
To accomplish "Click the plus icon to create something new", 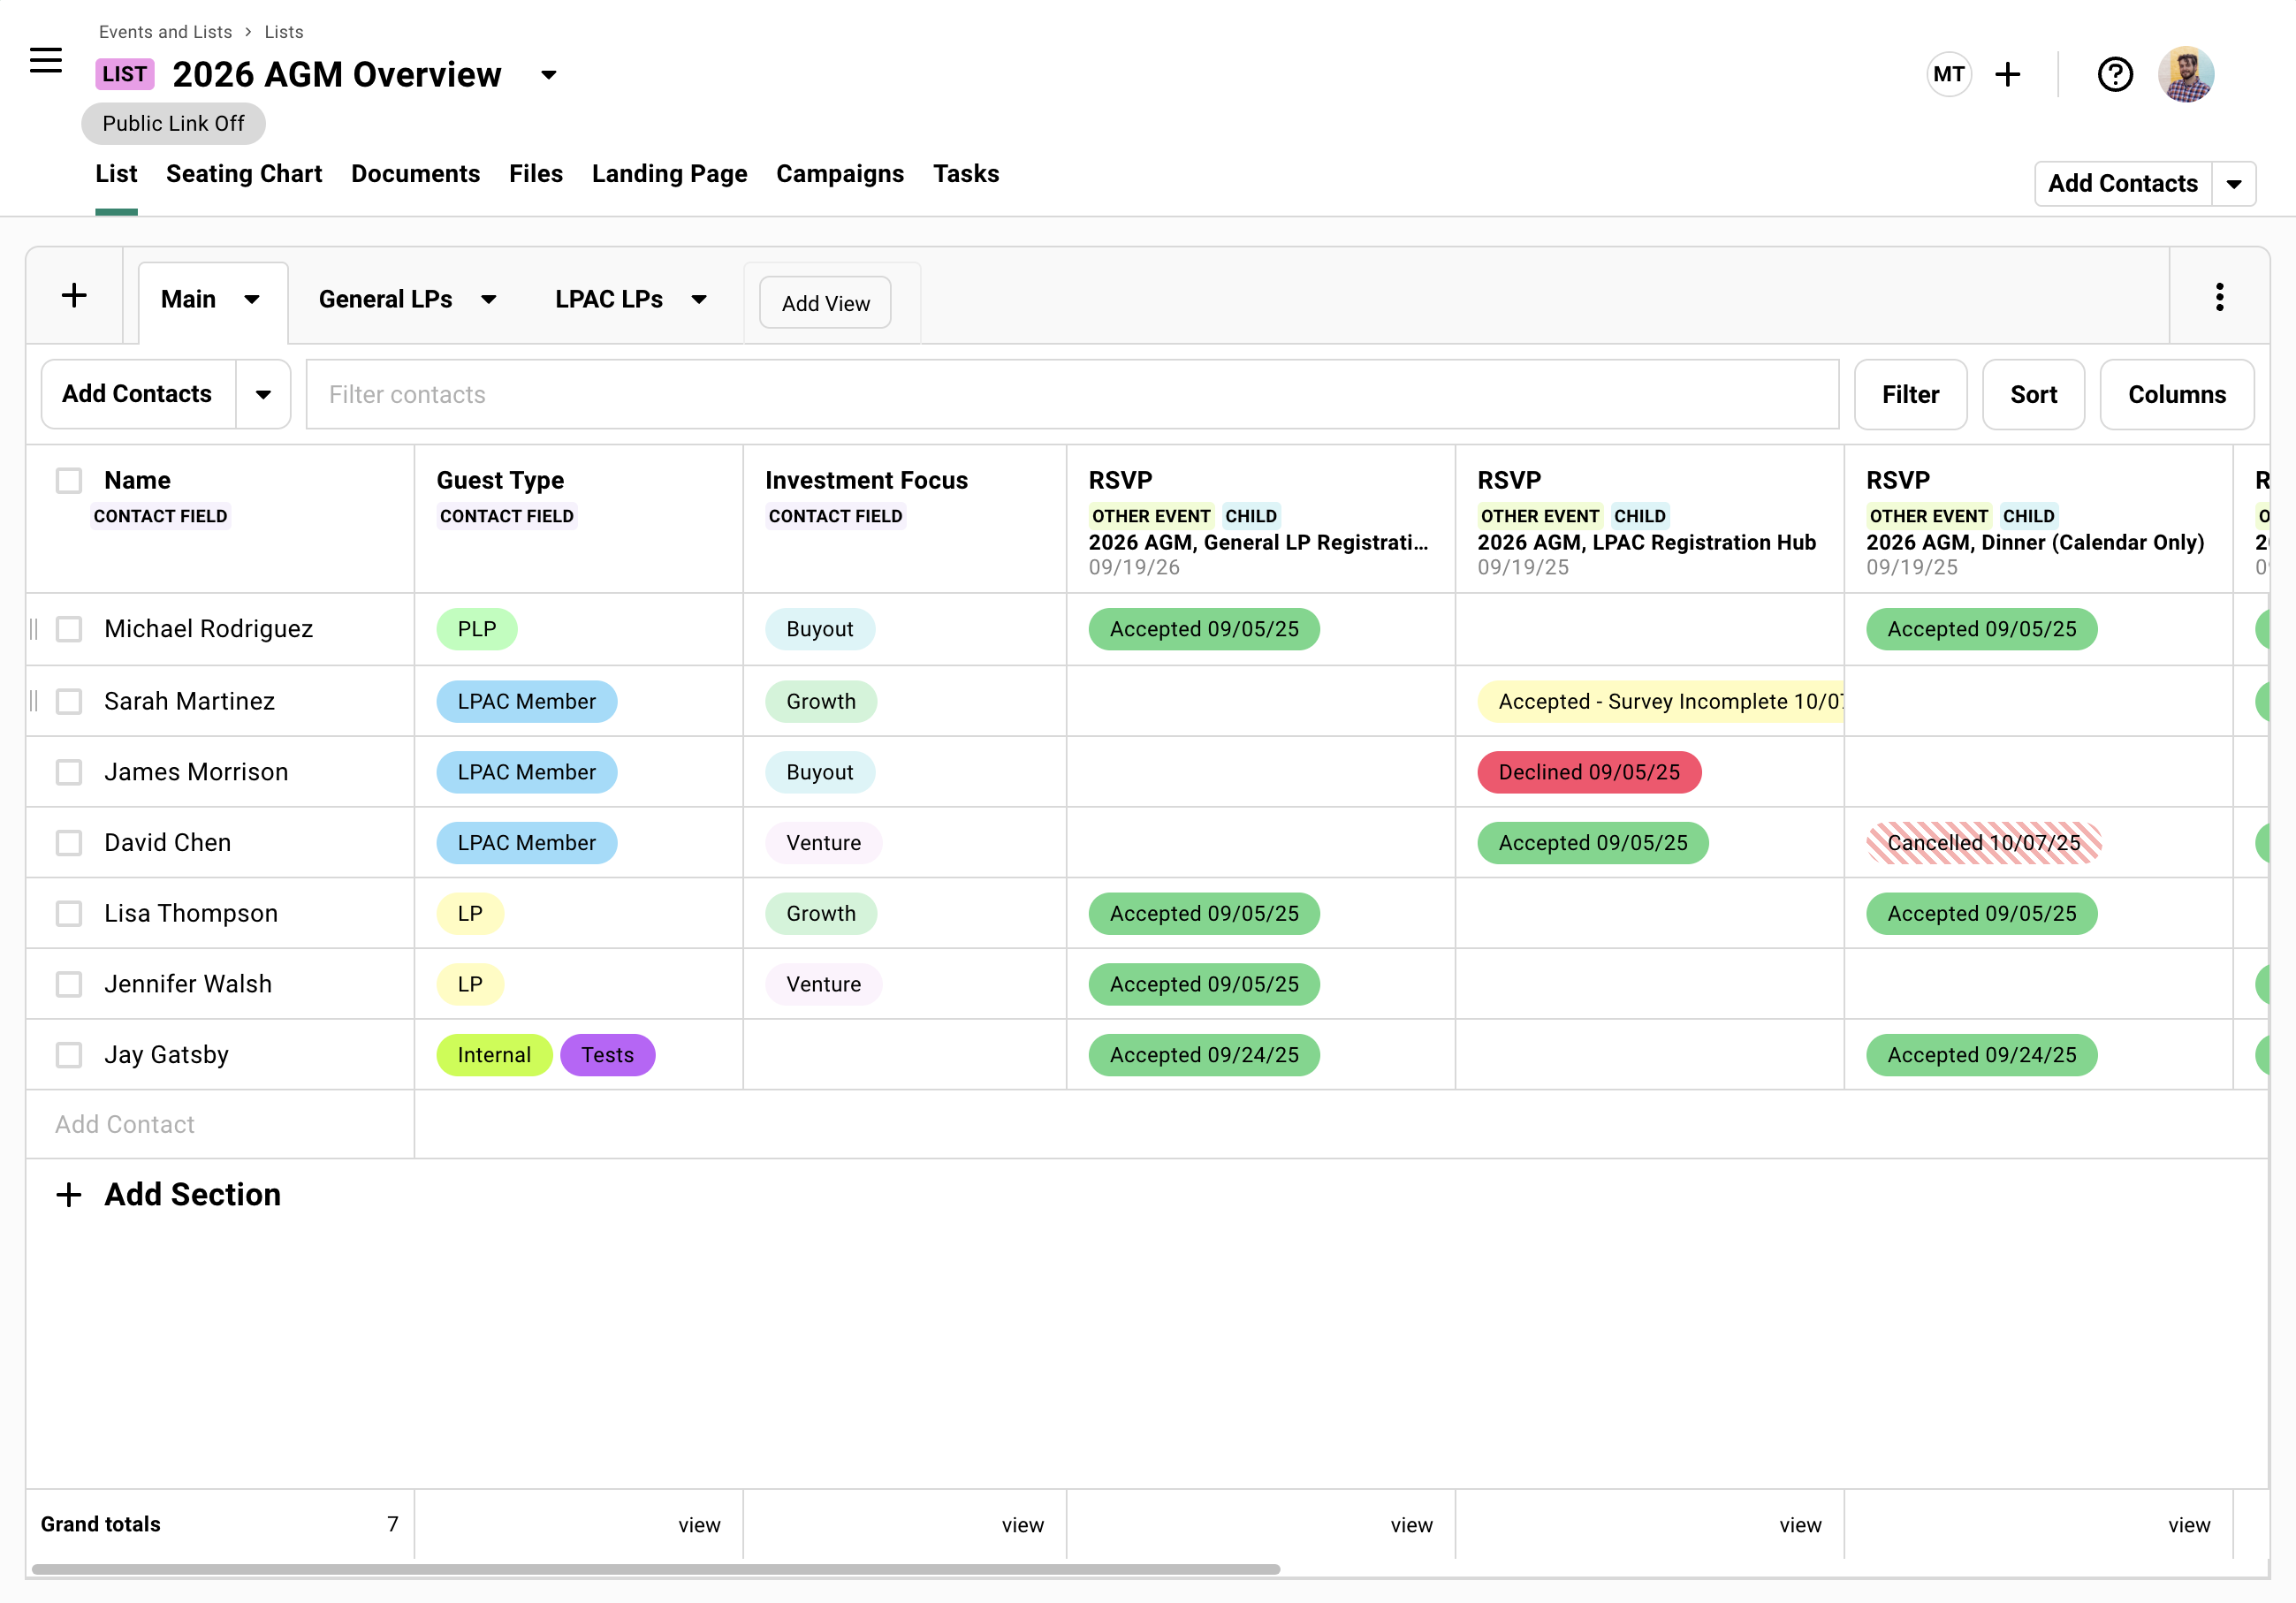I will tap(2008, 73).
